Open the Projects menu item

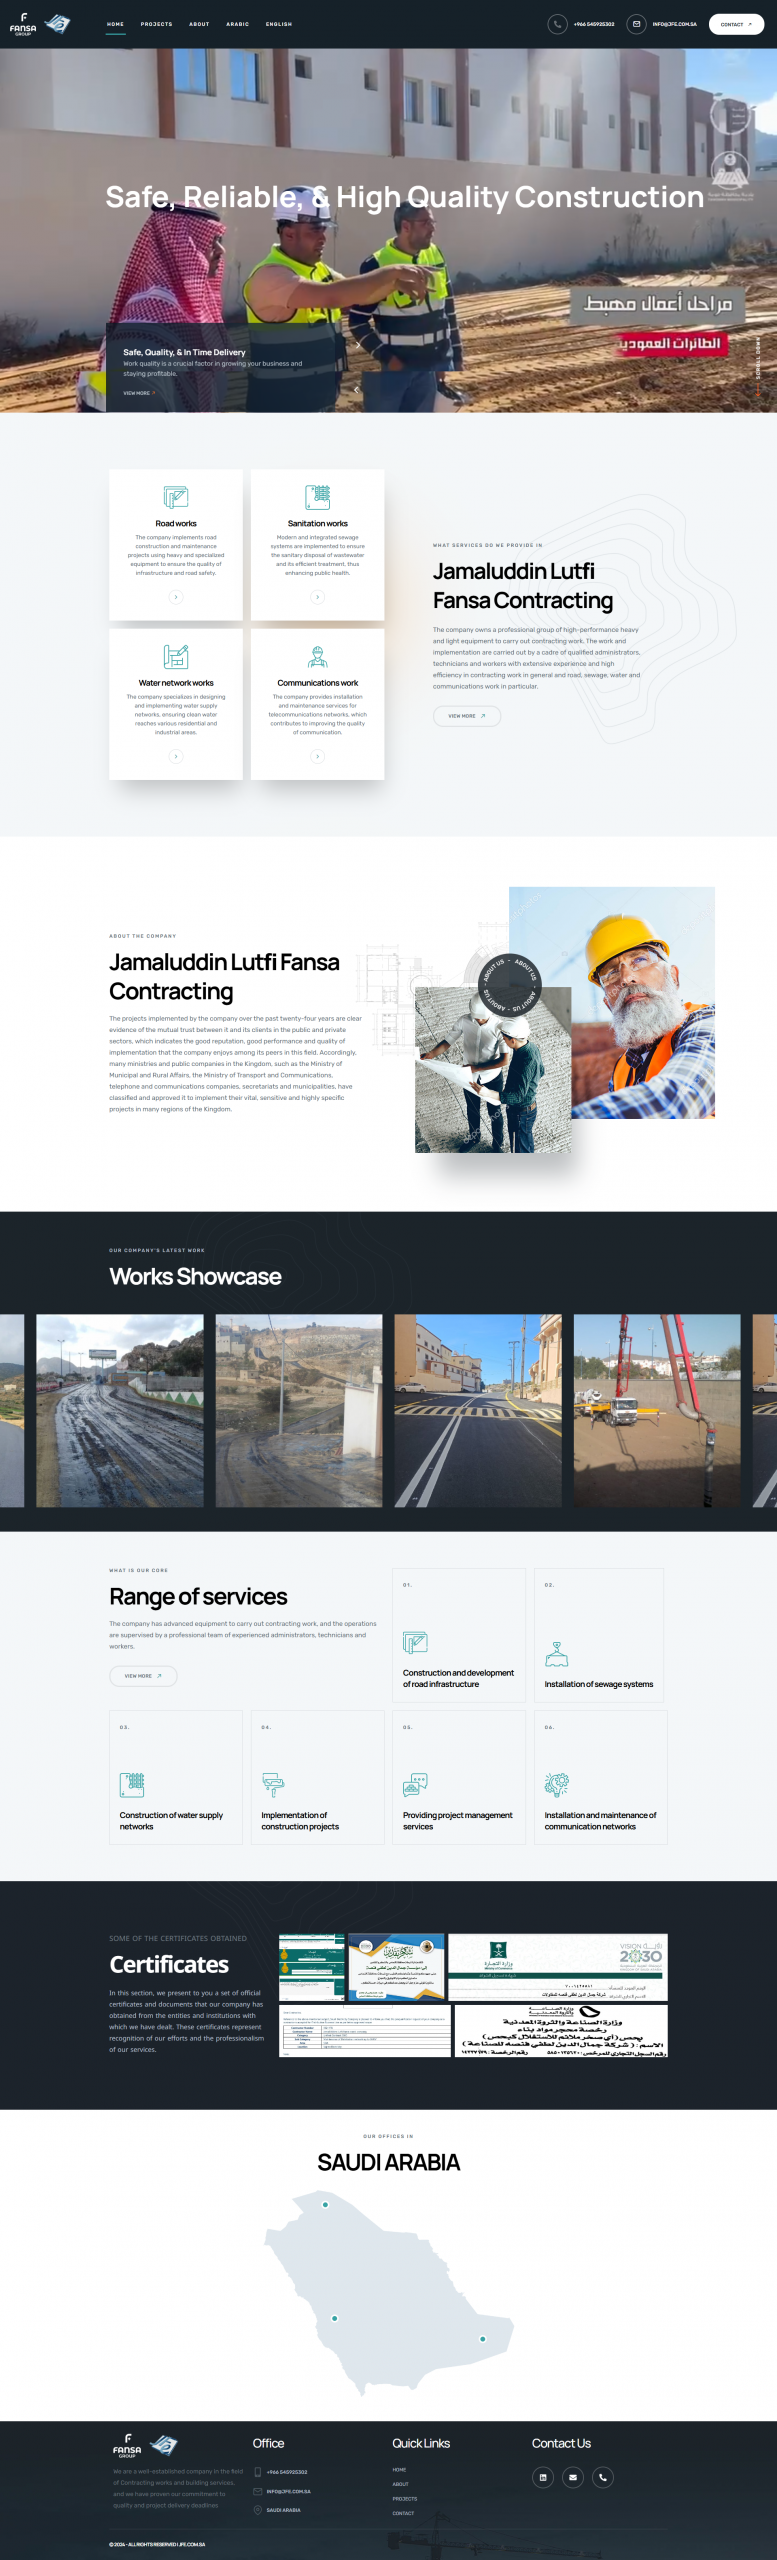(156, 24)
